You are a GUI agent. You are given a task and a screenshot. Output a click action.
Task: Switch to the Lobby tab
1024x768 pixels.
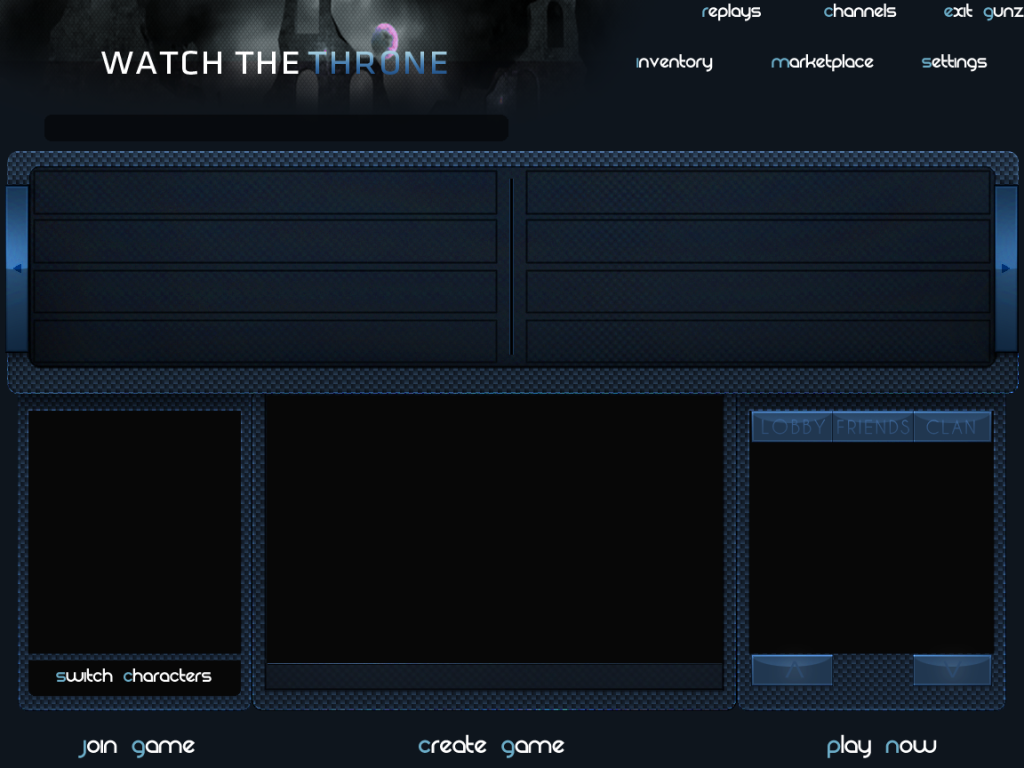tap(792, 427)
